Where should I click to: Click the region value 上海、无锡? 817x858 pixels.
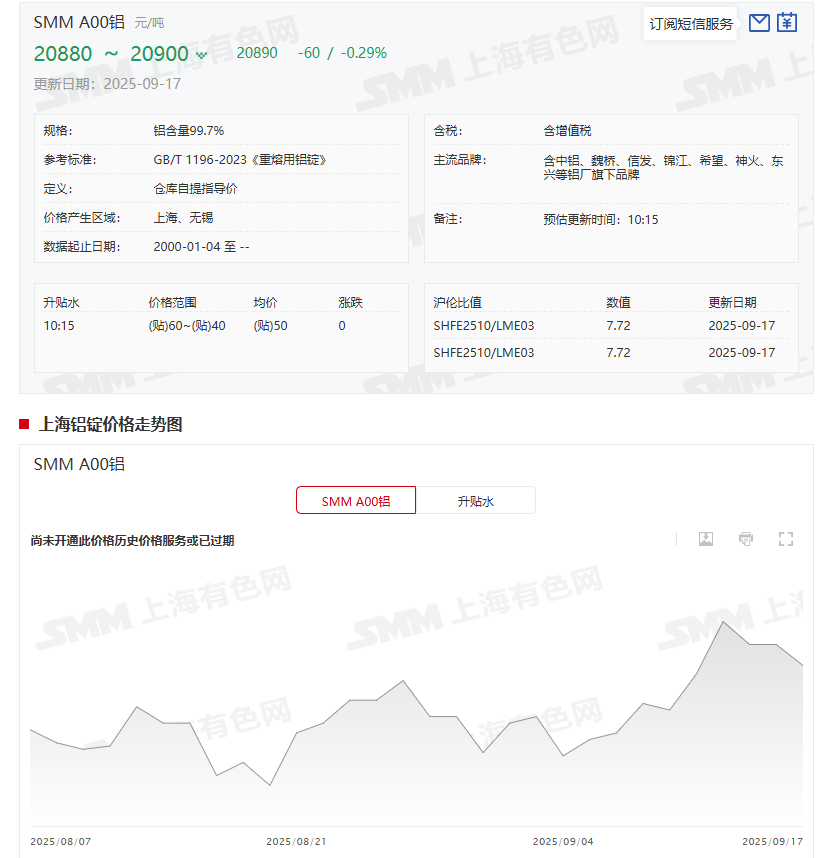183,218
